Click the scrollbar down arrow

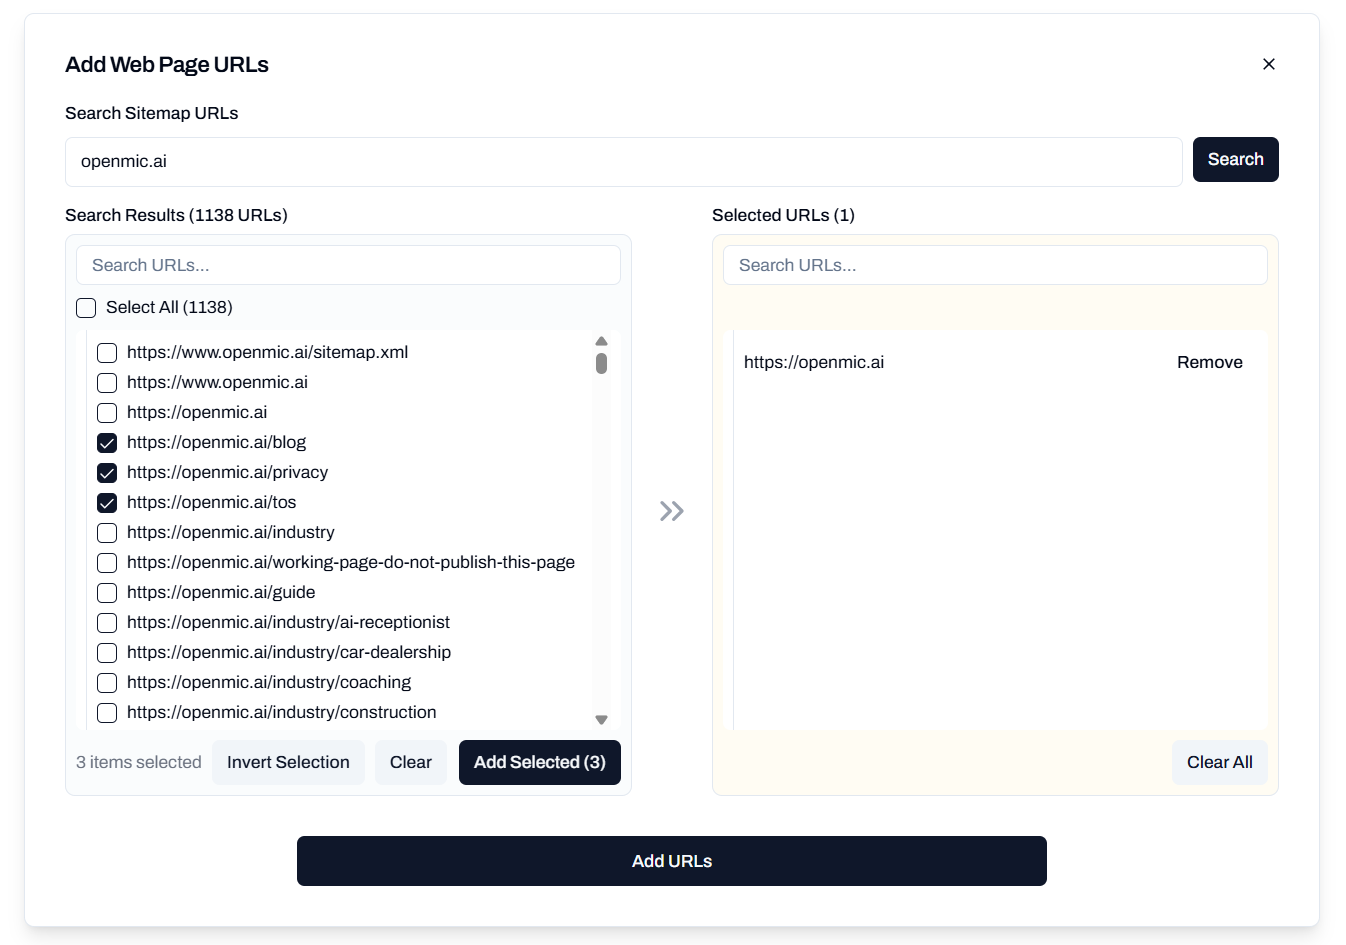click(x=601, y=719)
